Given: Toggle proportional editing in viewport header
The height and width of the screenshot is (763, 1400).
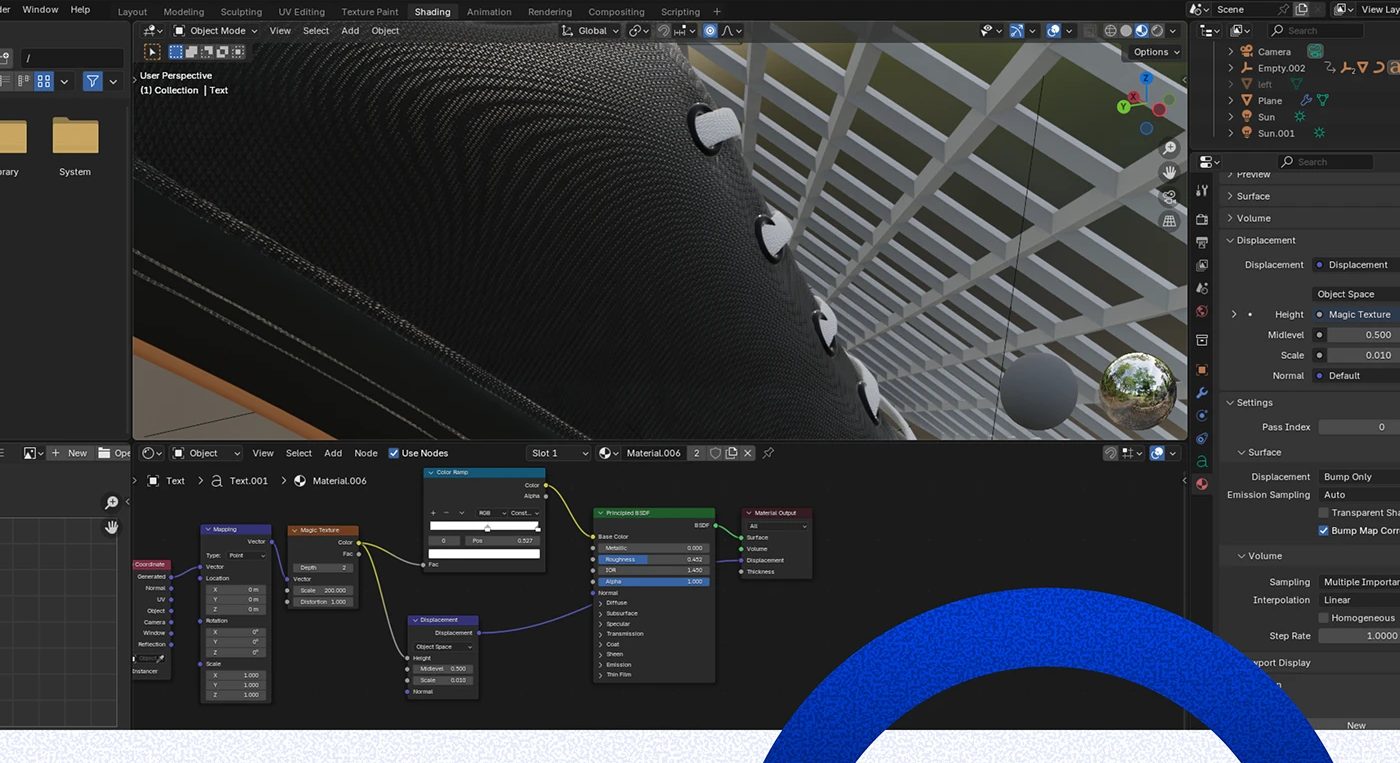Looking at the screenshot, I should click(710, 31).
